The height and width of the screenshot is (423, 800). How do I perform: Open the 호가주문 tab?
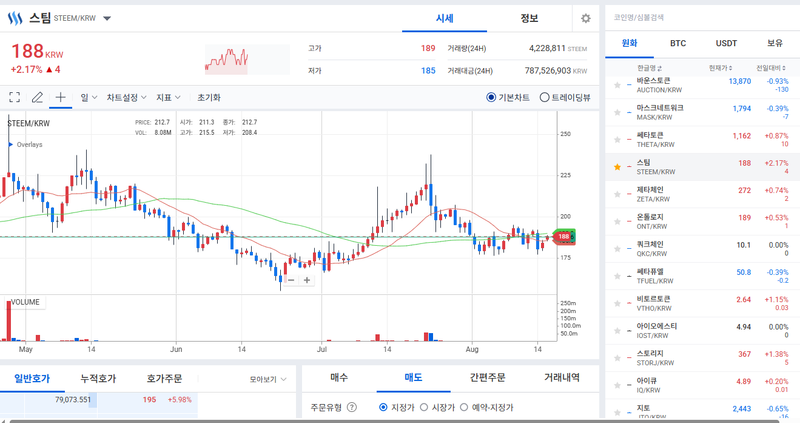(164, 379)
